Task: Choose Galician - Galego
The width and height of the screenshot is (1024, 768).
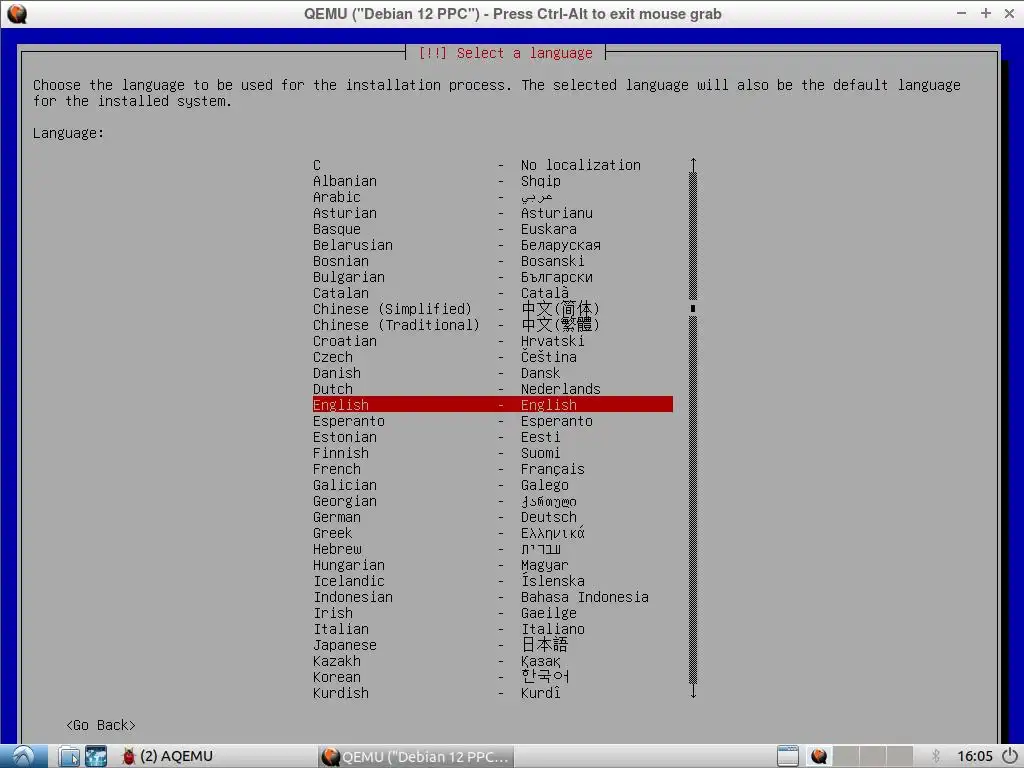Action: click(492, 485)
